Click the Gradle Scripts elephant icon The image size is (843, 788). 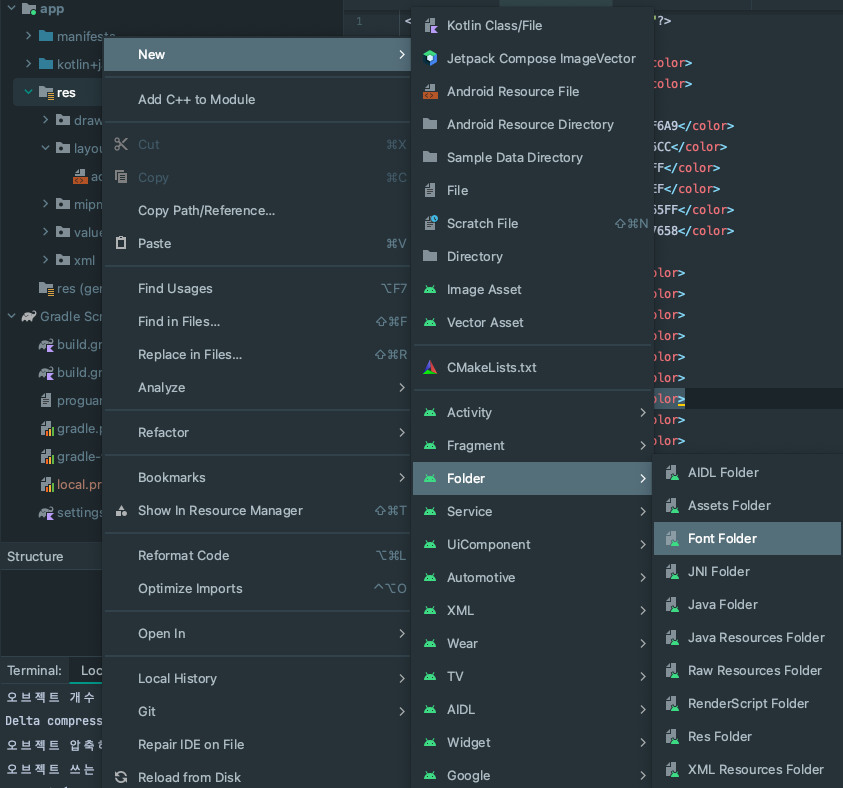click(29, 316)
